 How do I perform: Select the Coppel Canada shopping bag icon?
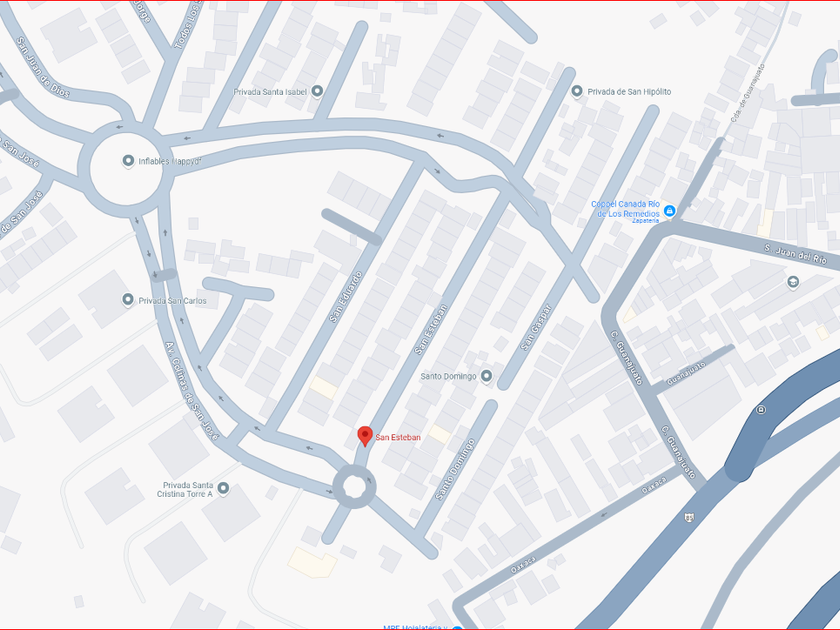click(x=669, y=212)
